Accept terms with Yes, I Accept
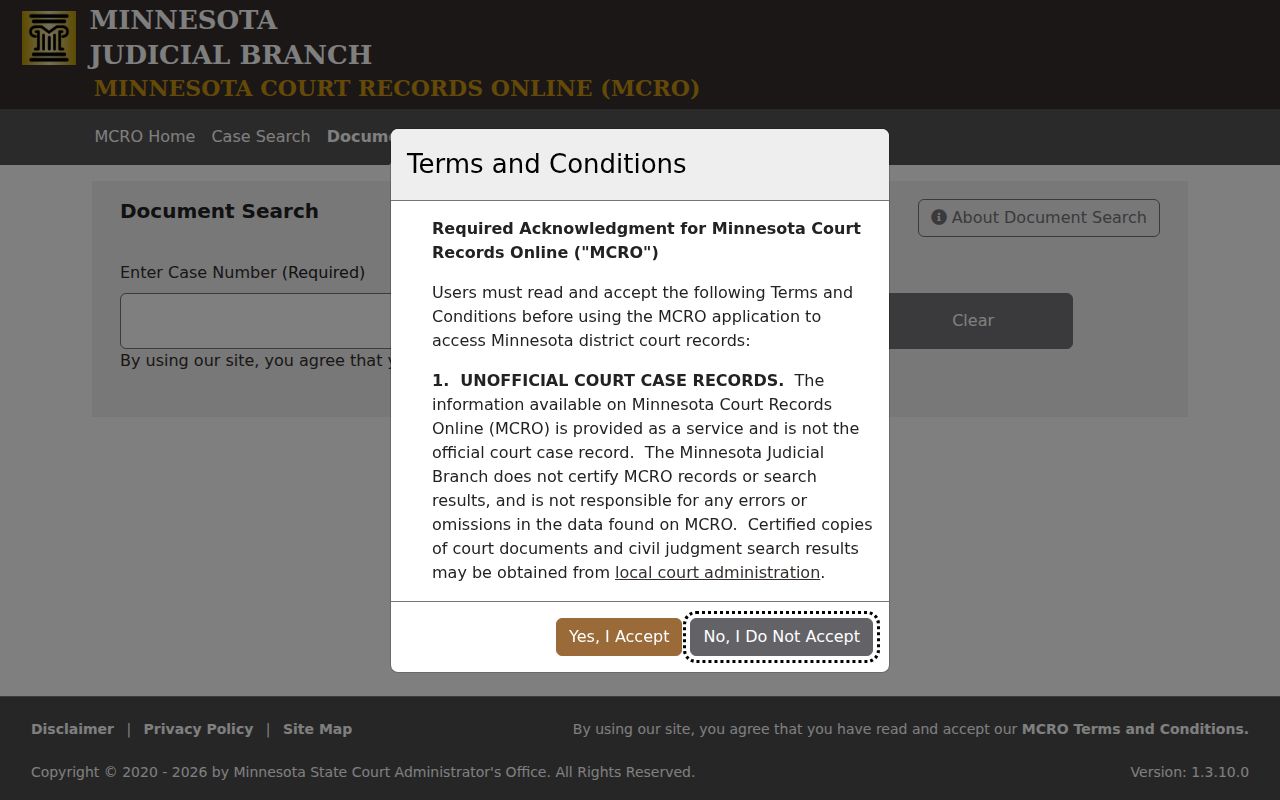 click(619, 637)
